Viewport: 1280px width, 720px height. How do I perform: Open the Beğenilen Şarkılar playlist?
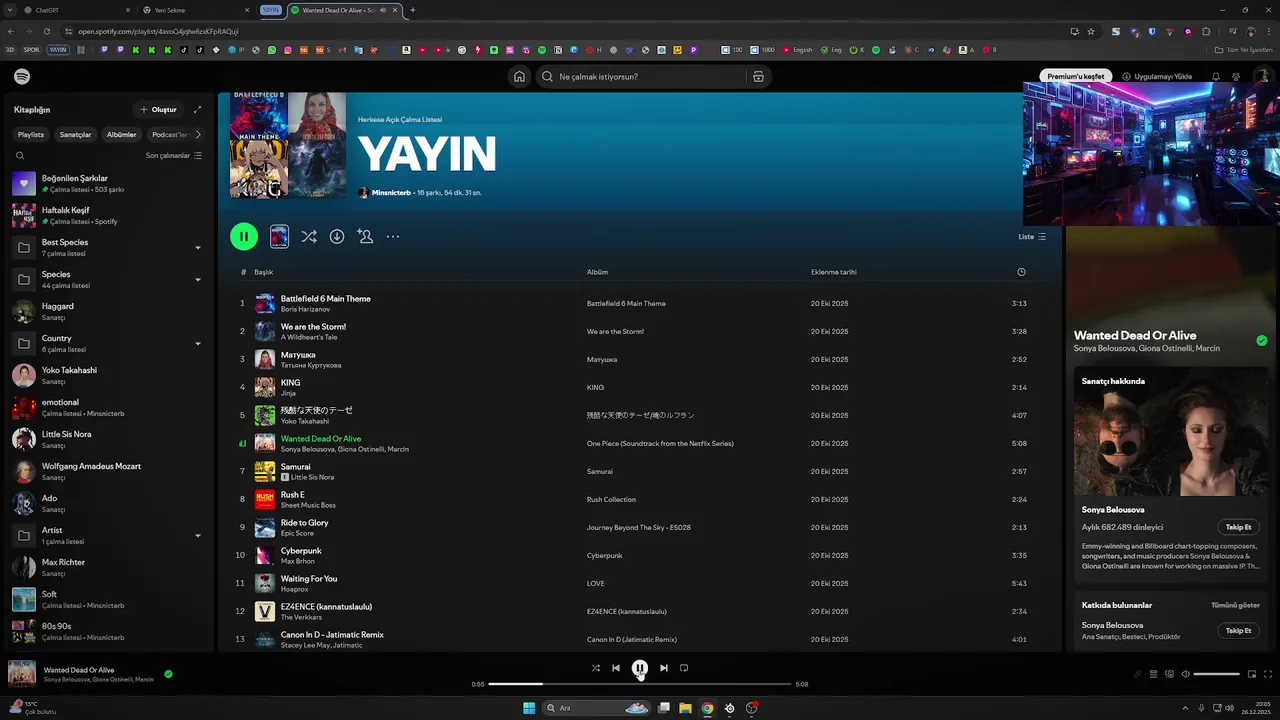click(108, 184)
